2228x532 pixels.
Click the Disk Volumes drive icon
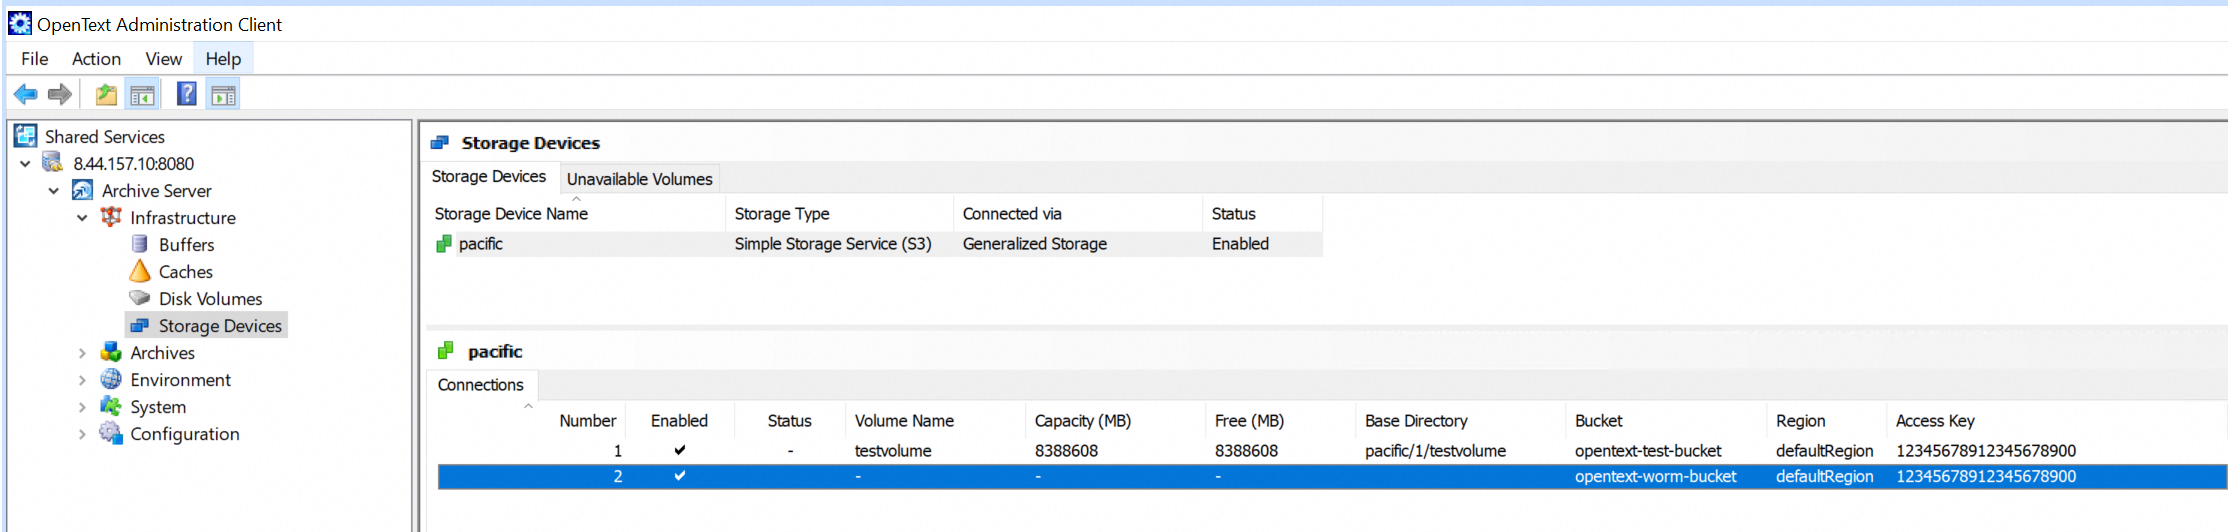tap(140, 298)
